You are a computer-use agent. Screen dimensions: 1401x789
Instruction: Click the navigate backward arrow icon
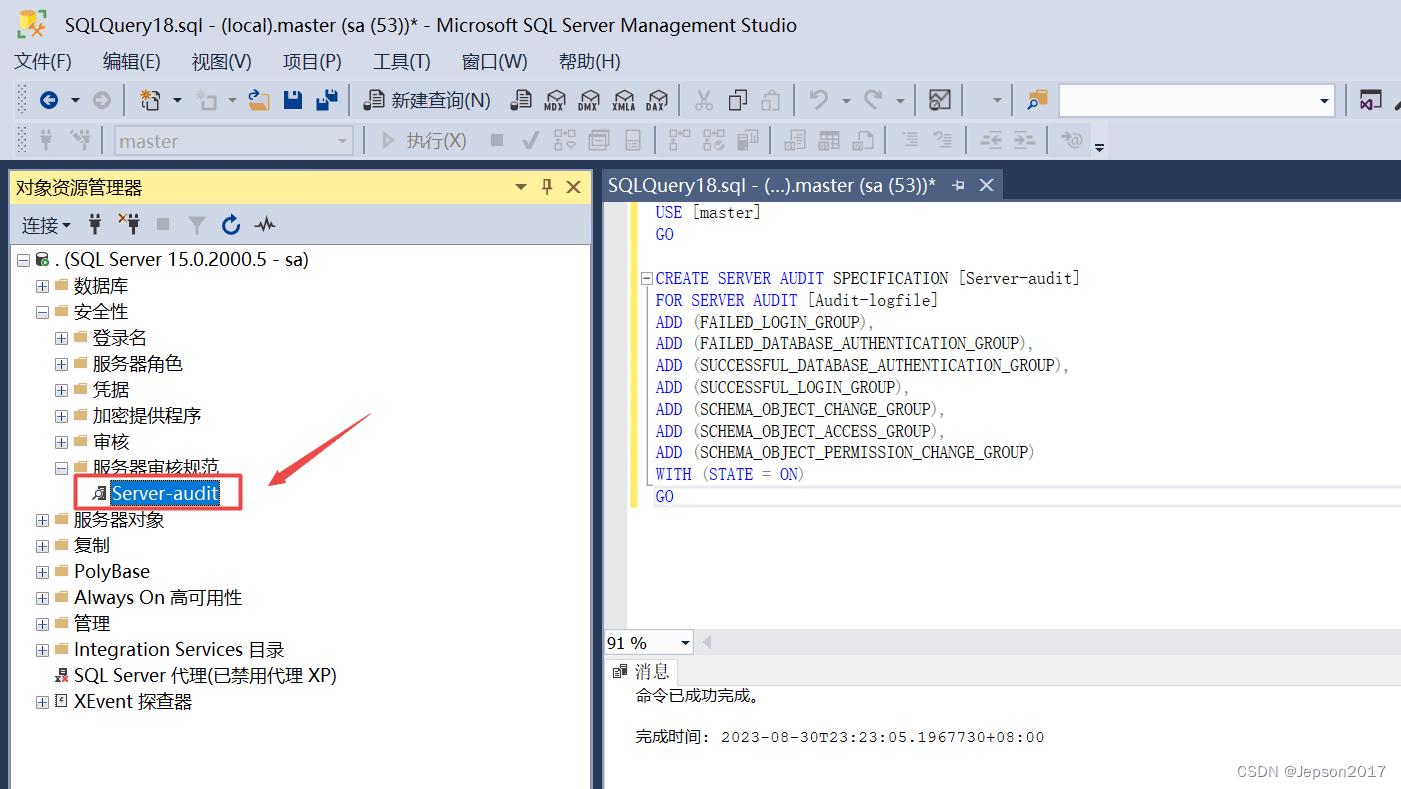pos(49,100)
